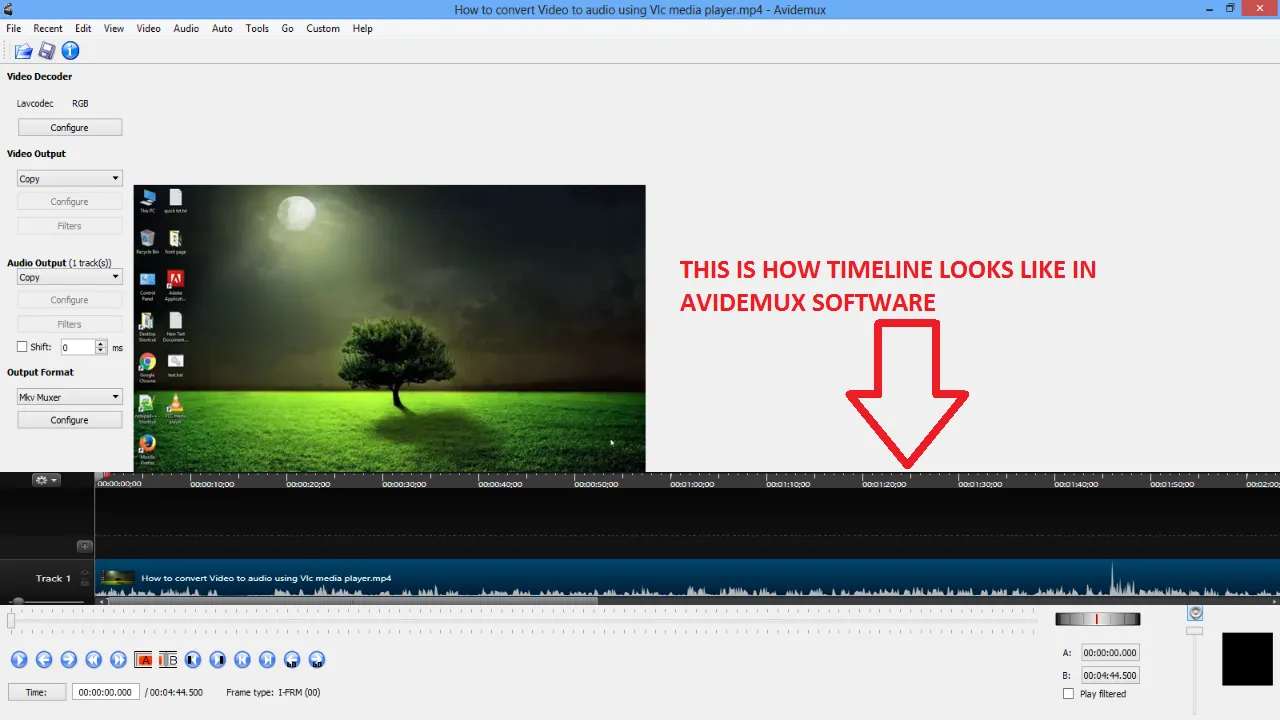
Task: Enable the audio Shift checkbox
Action: 22,347
